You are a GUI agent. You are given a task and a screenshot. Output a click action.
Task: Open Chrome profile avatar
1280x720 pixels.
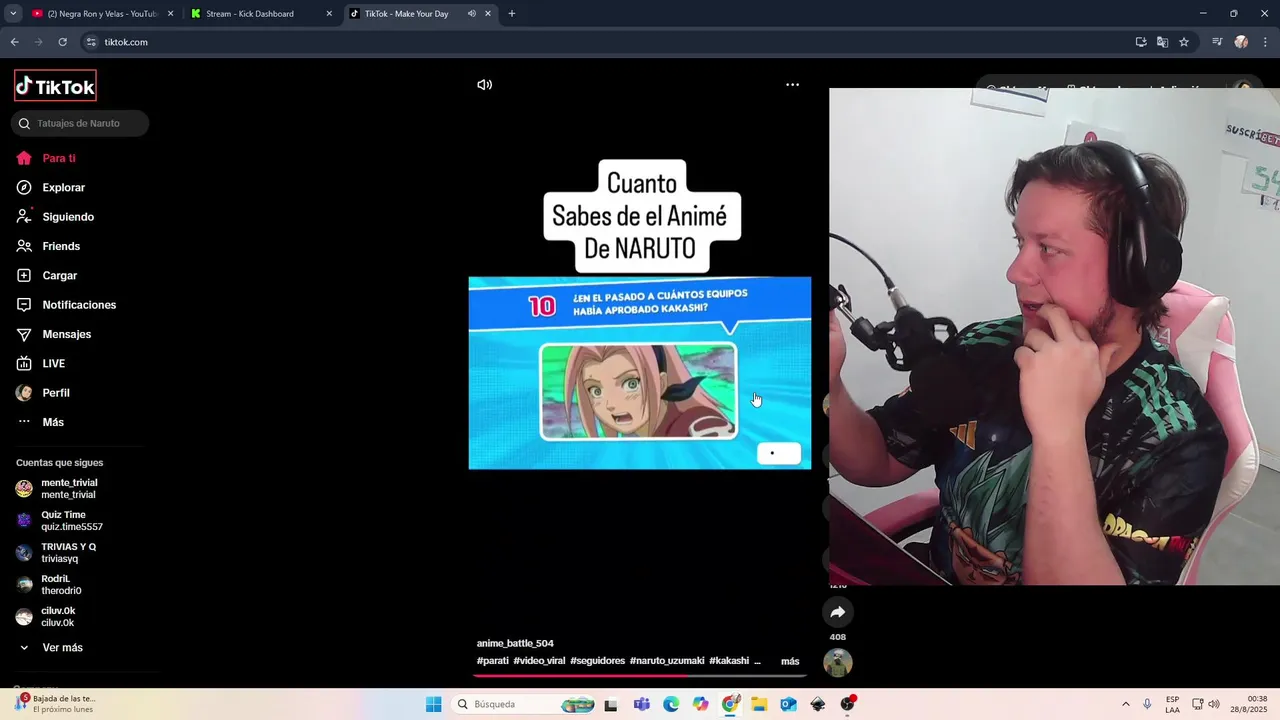click(x=1241, y=42)
